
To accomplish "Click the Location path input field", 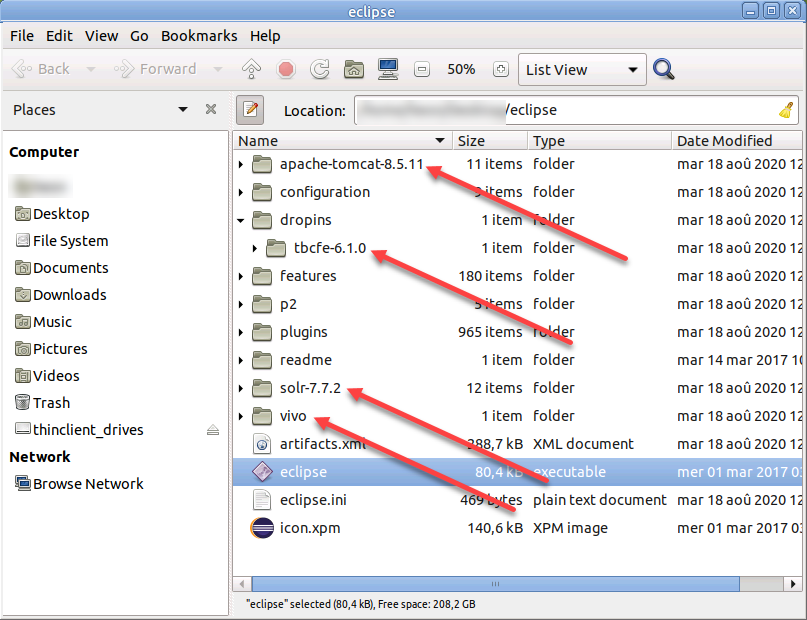I will [576, 110].
